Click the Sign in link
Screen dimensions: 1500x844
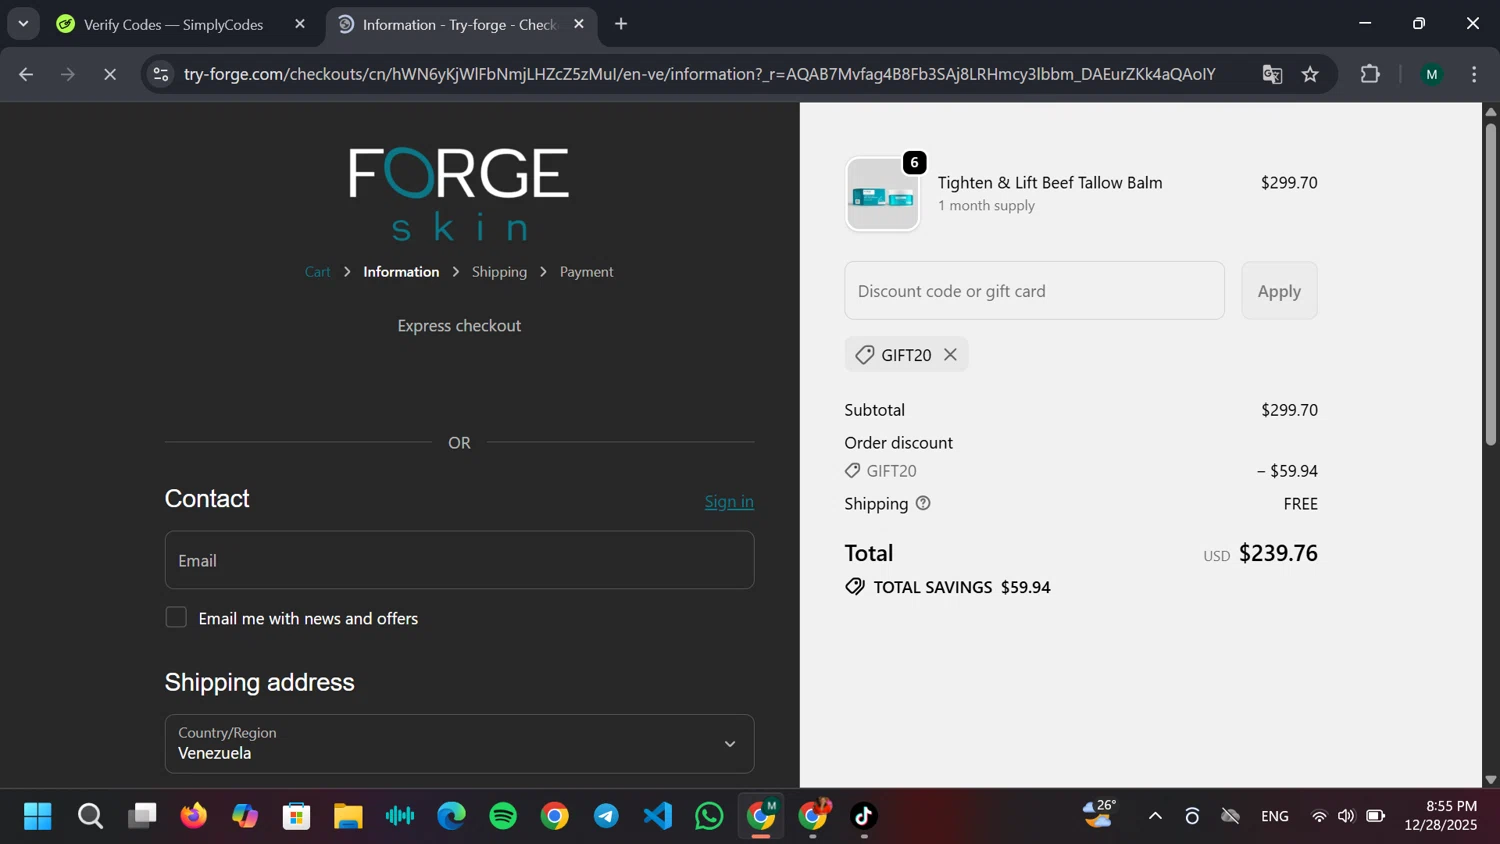(729, 502)
